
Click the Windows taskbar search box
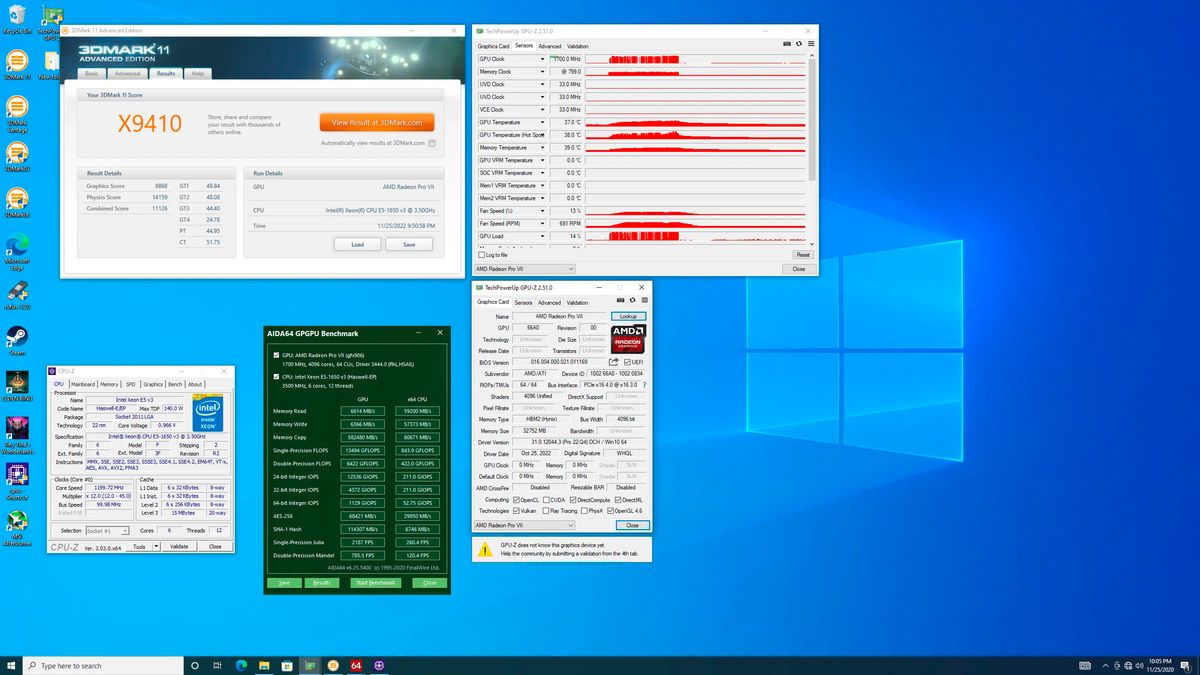(x=103, y=665)
